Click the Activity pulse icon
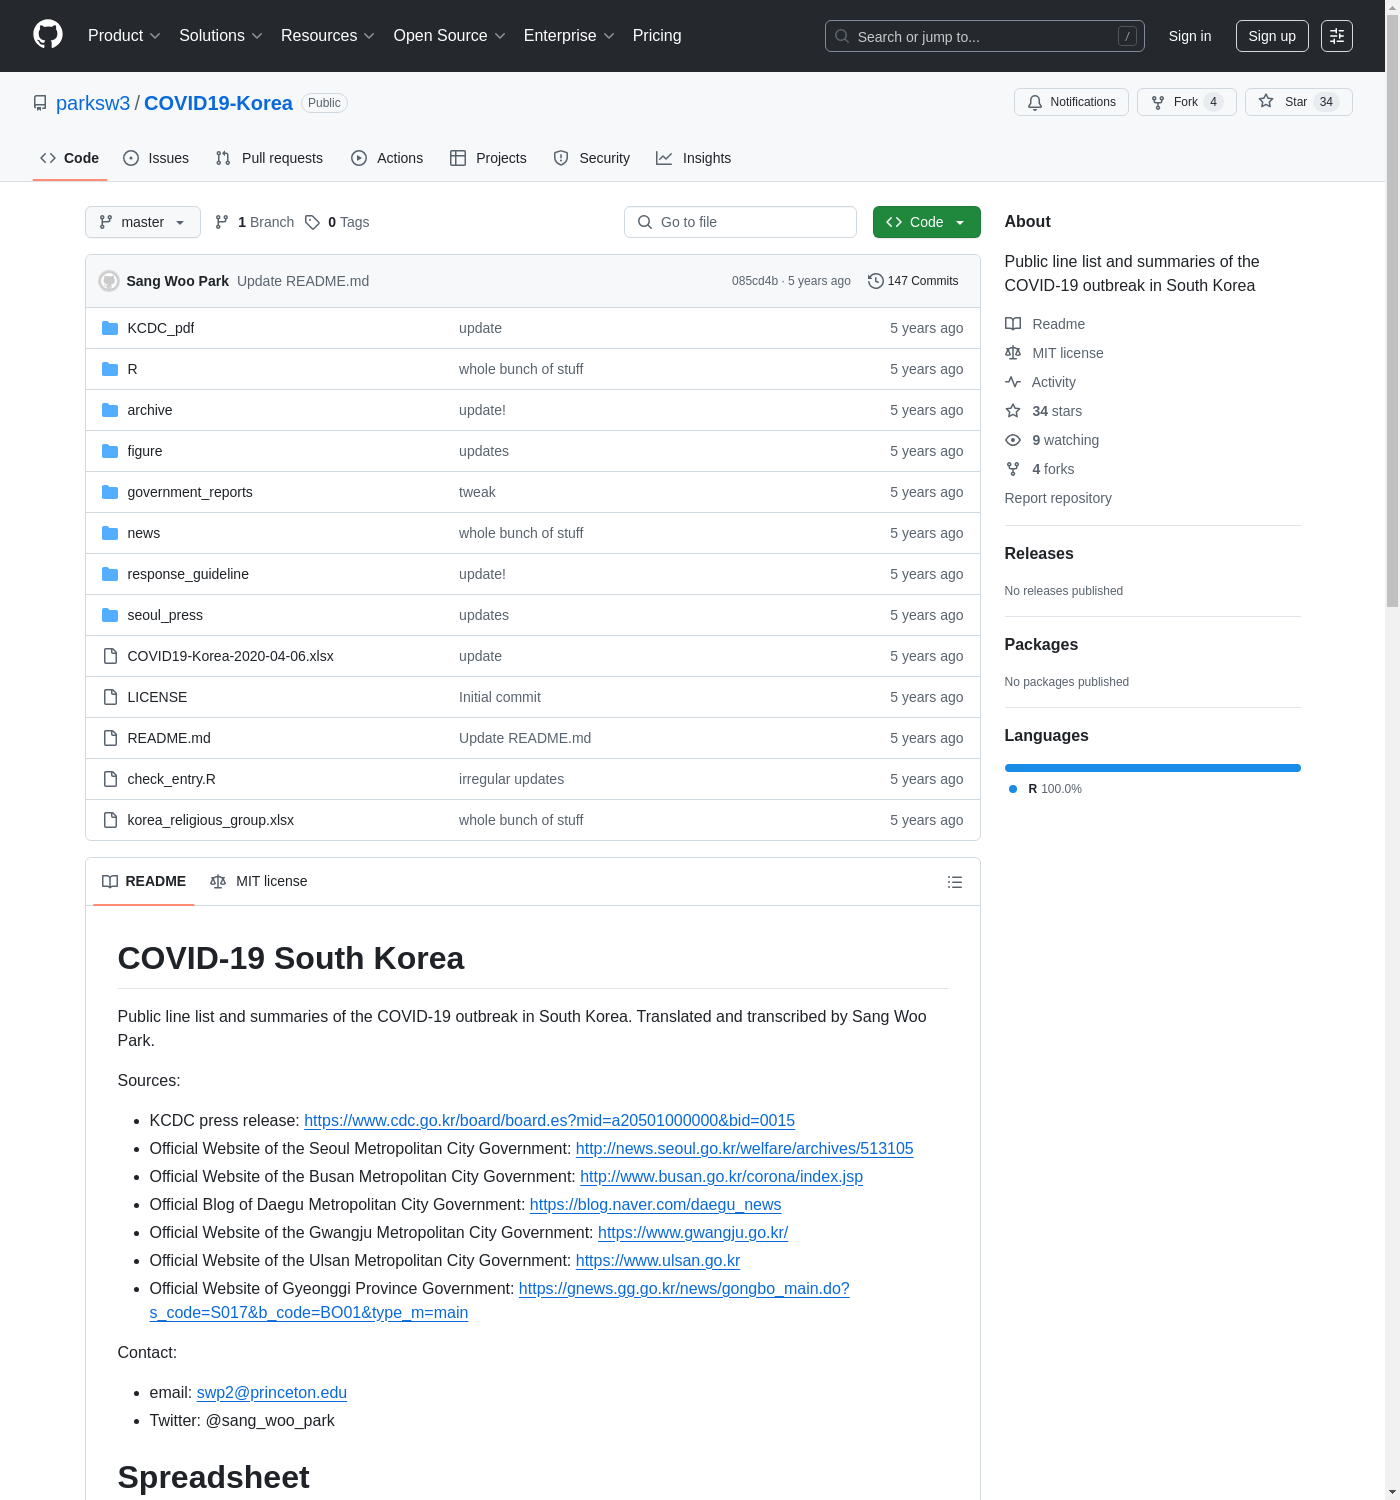The height and width of the screenshot is (1500, 1400). click(1013, 382)
